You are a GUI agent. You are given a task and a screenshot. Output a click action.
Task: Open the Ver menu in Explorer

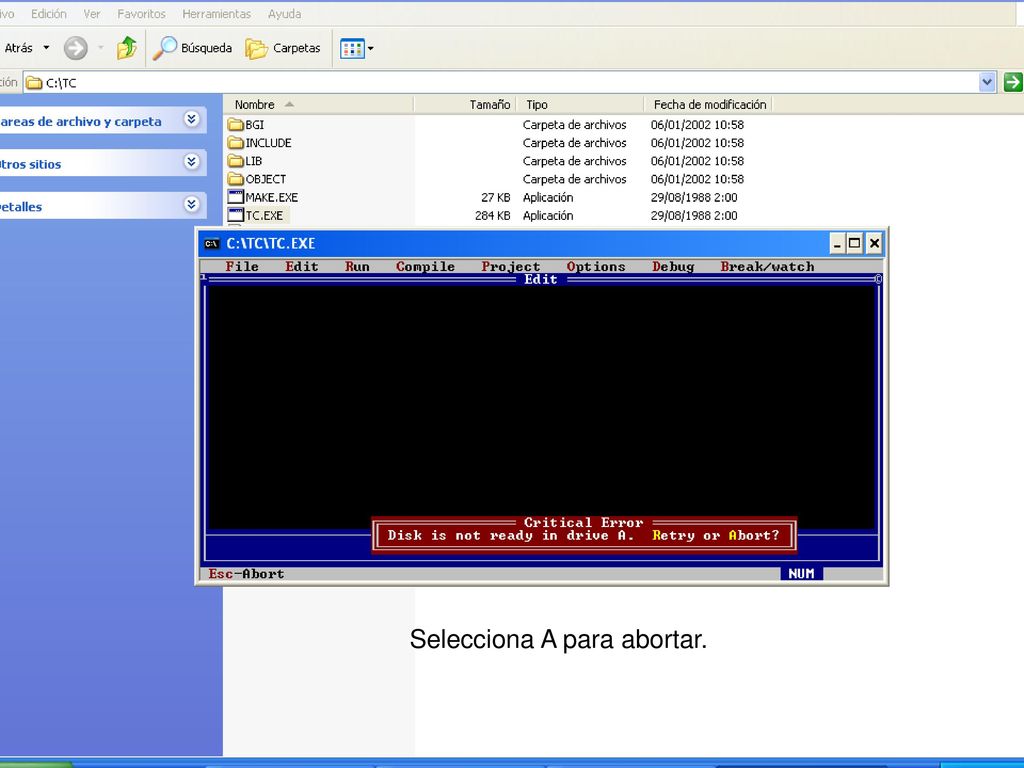point(91,14)
